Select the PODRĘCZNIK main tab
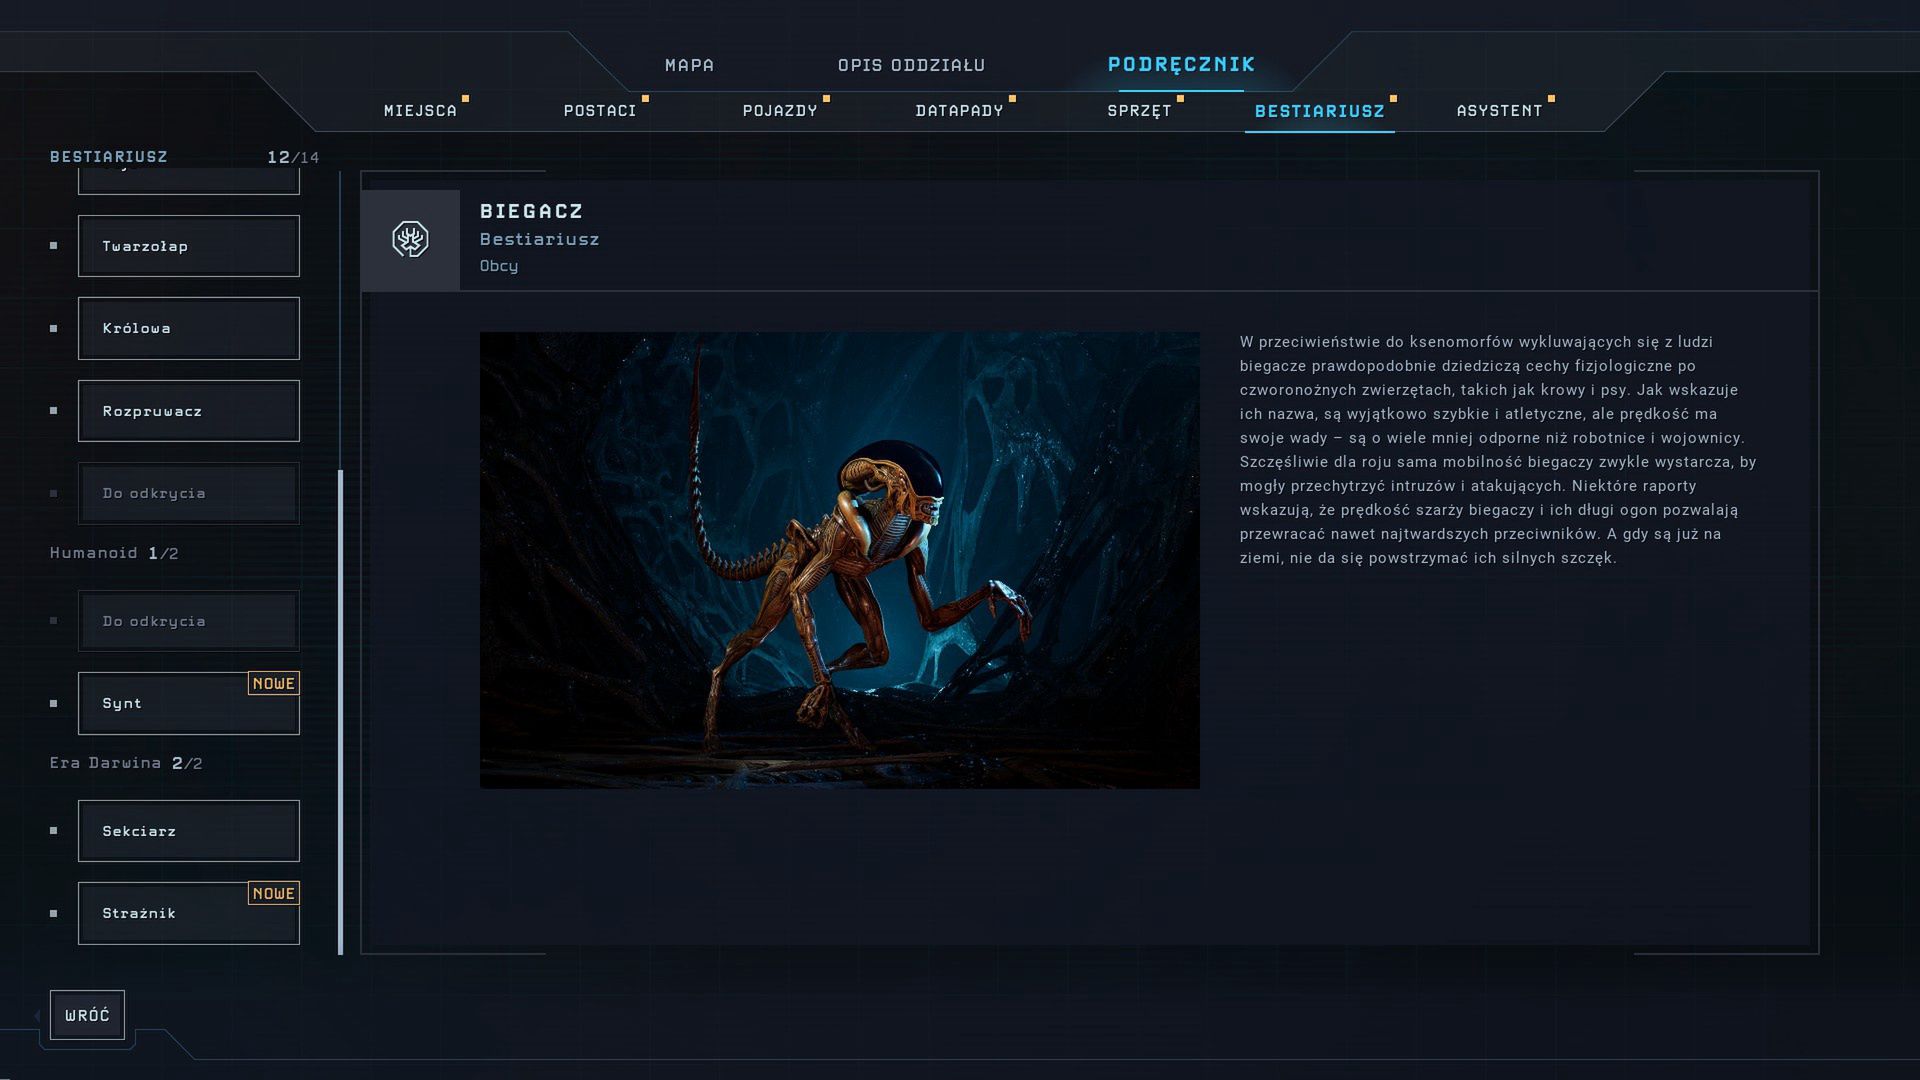 click(1181, 64)
